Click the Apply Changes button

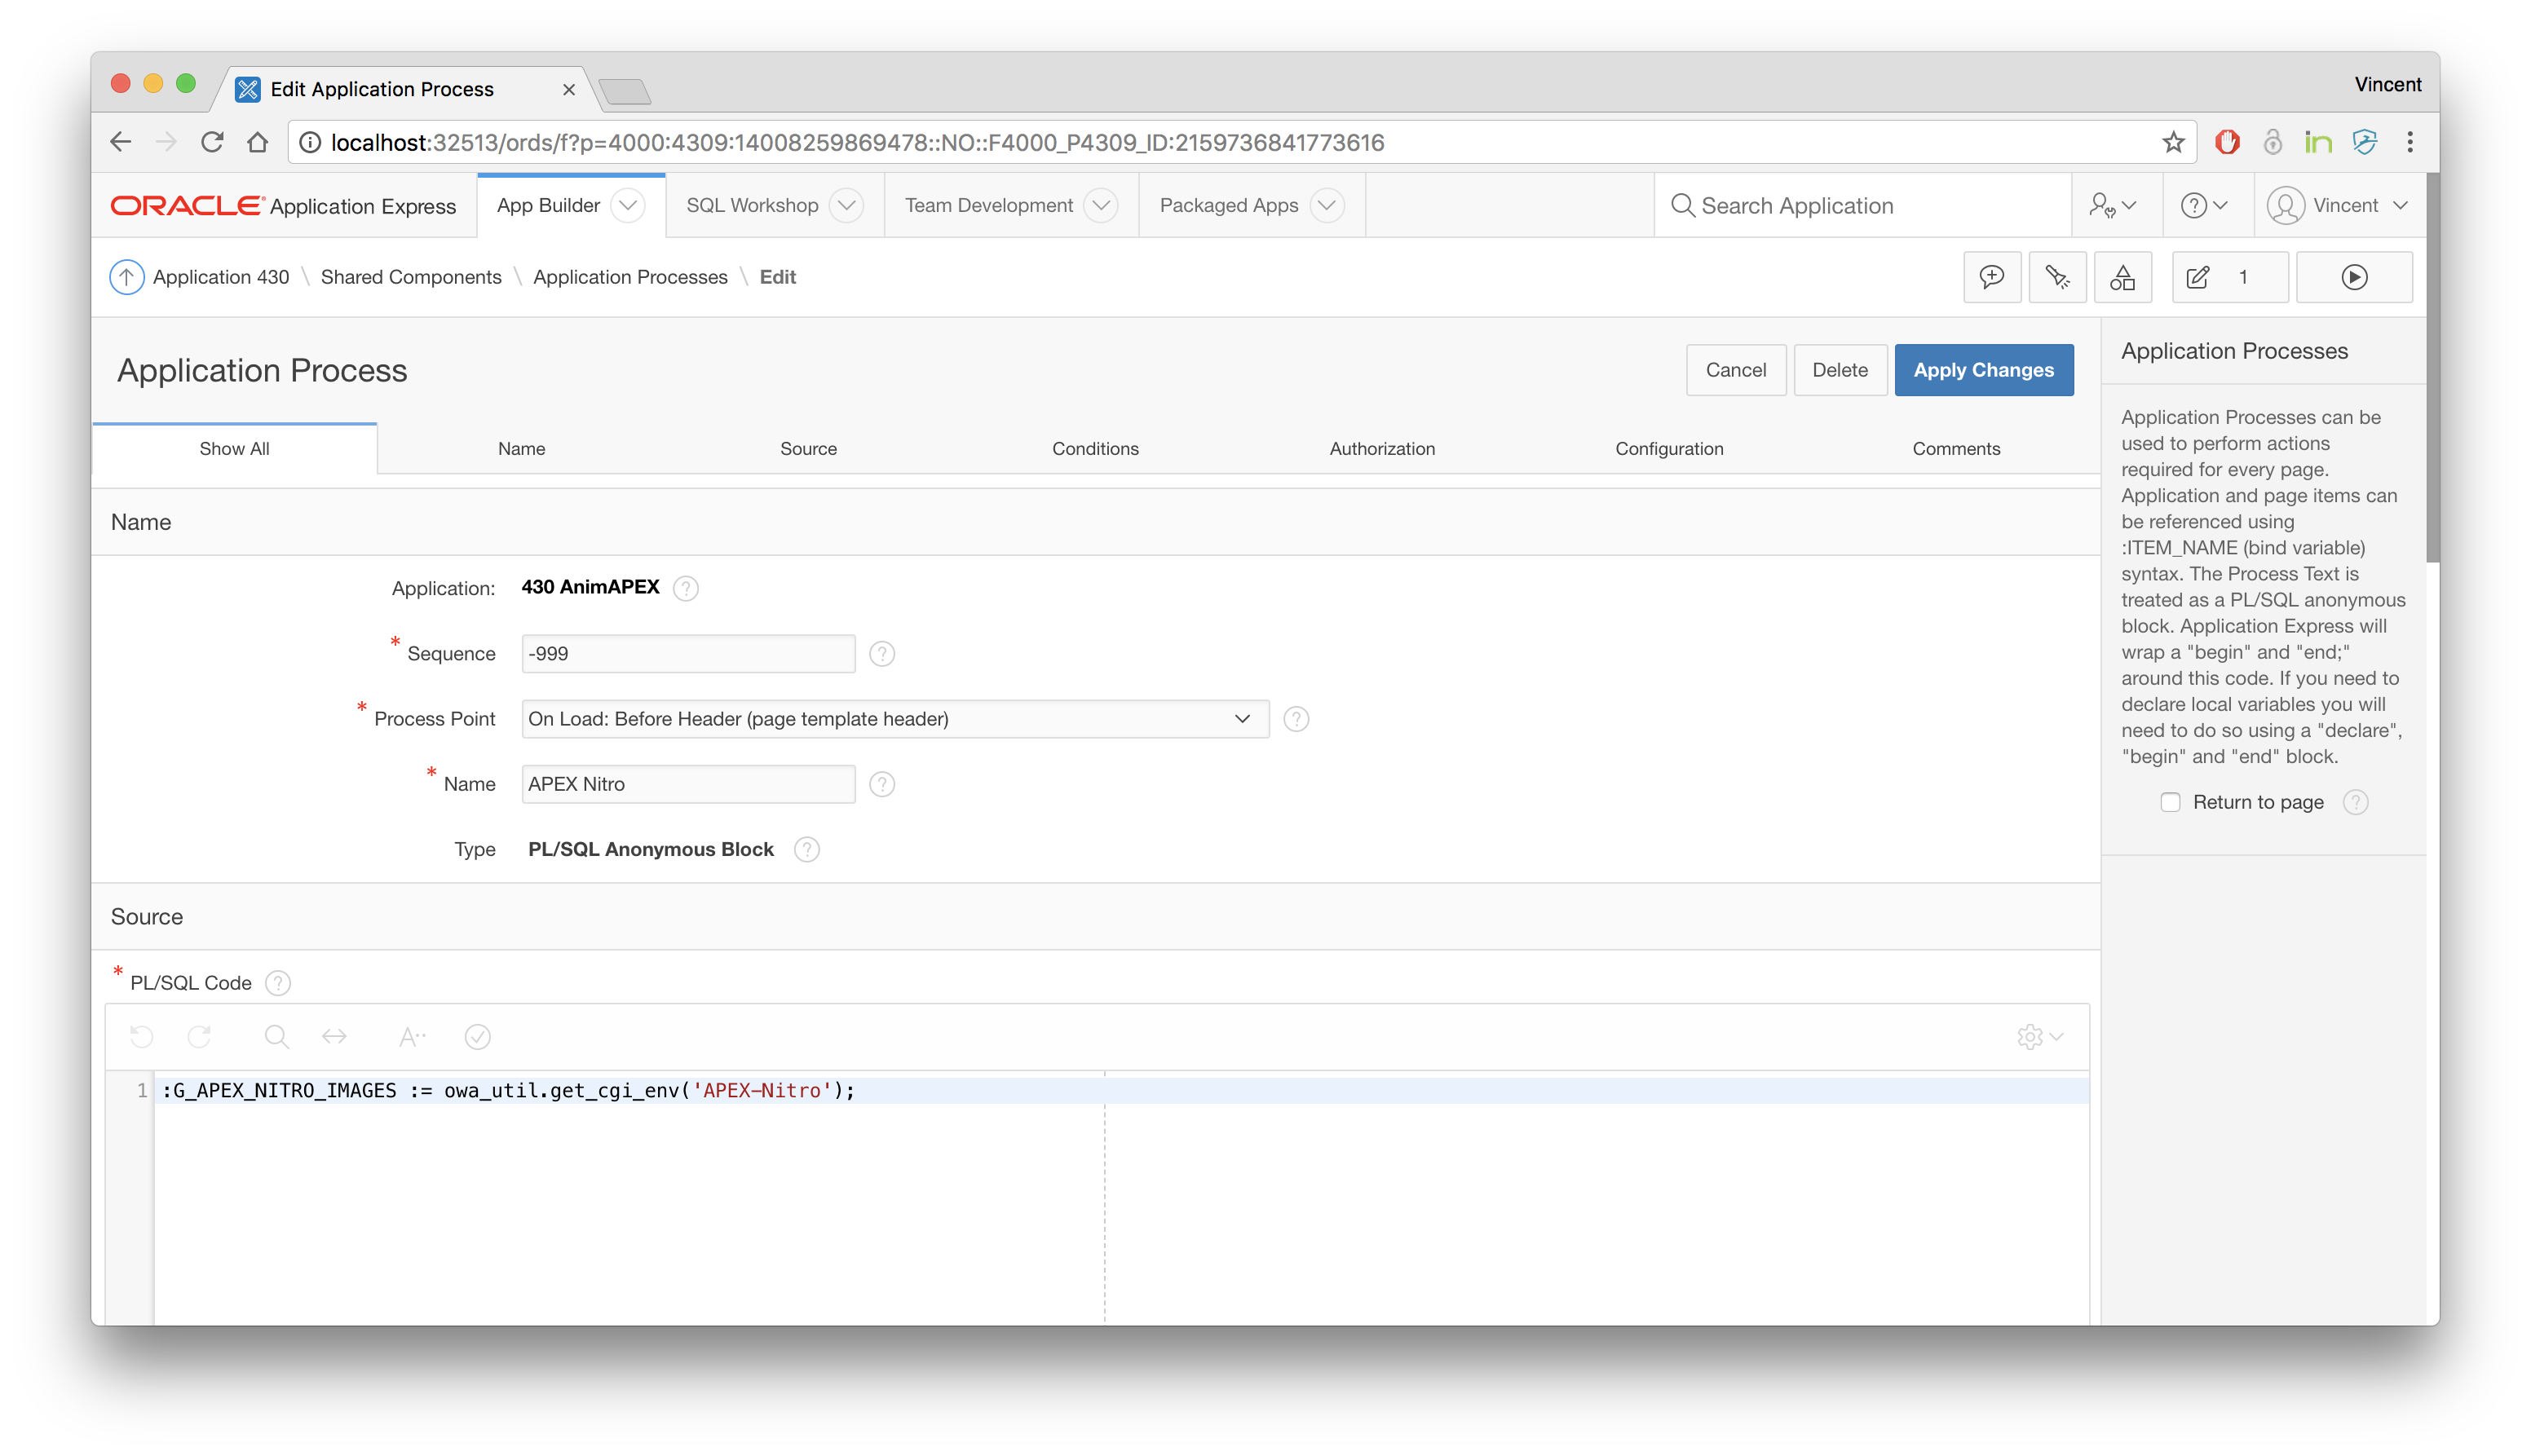coord(1983,370)
